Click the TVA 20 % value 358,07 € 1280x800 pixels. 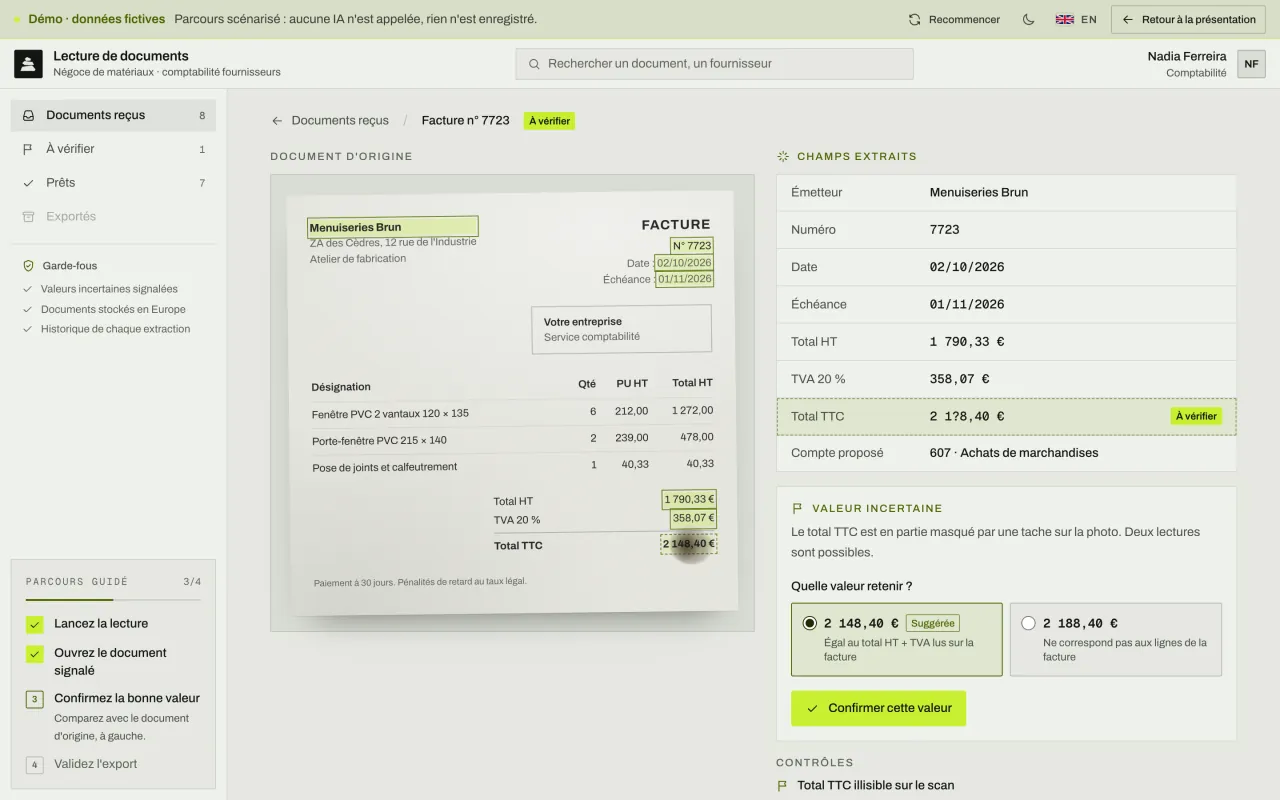[x=959, y=379]
